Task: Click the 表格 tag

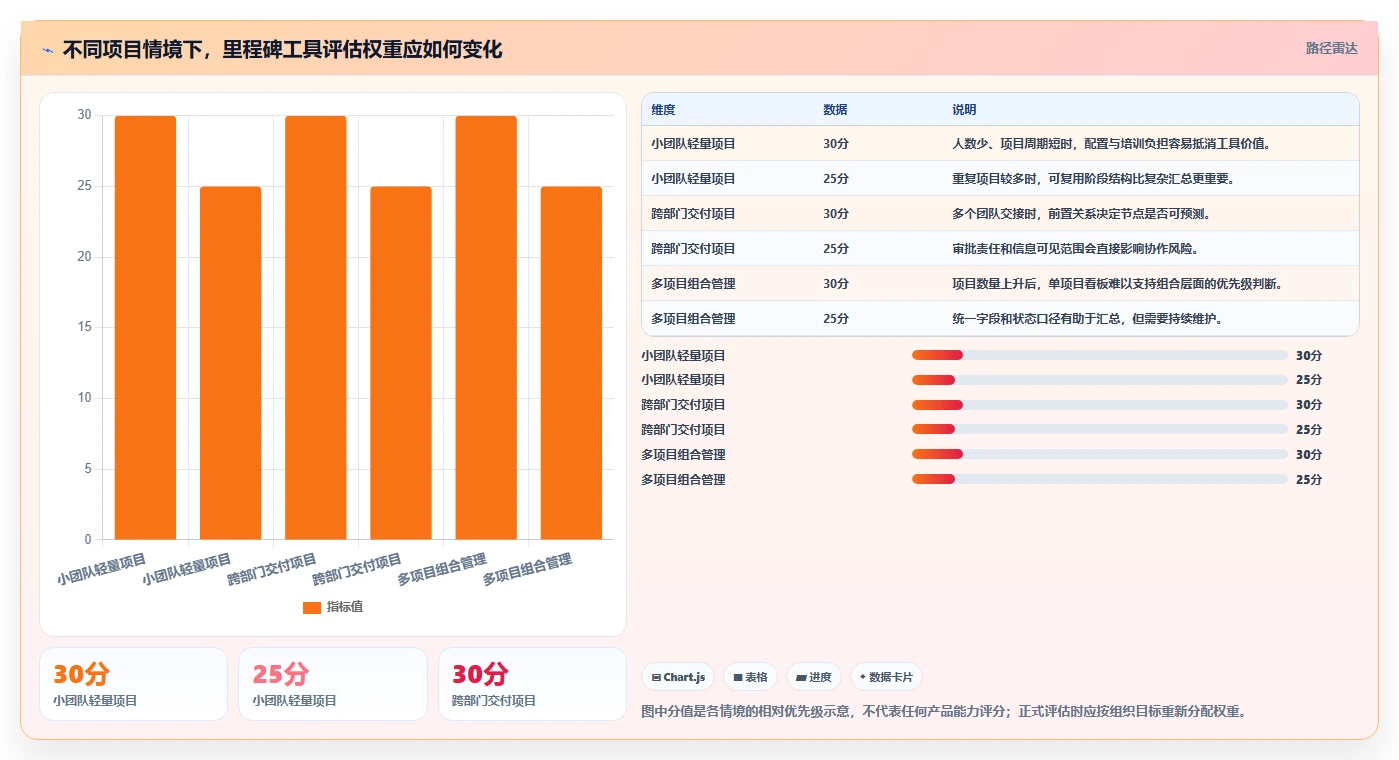Action: (x=750, y=677)
